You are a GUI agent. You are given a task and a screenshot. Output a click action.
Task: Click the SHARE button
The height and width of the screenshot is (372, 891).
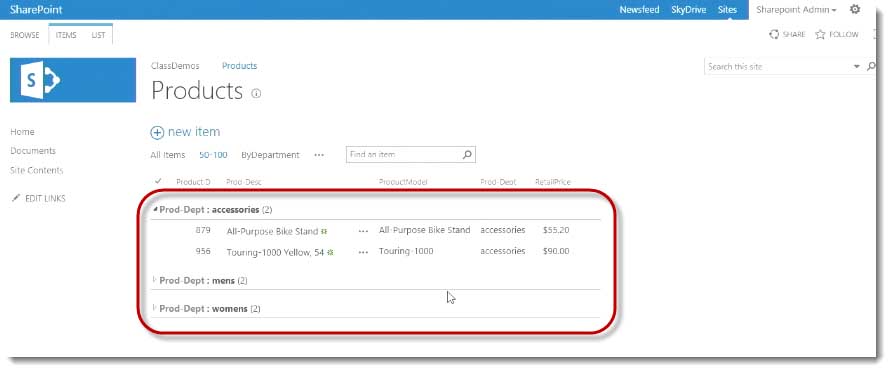[787, 35]
